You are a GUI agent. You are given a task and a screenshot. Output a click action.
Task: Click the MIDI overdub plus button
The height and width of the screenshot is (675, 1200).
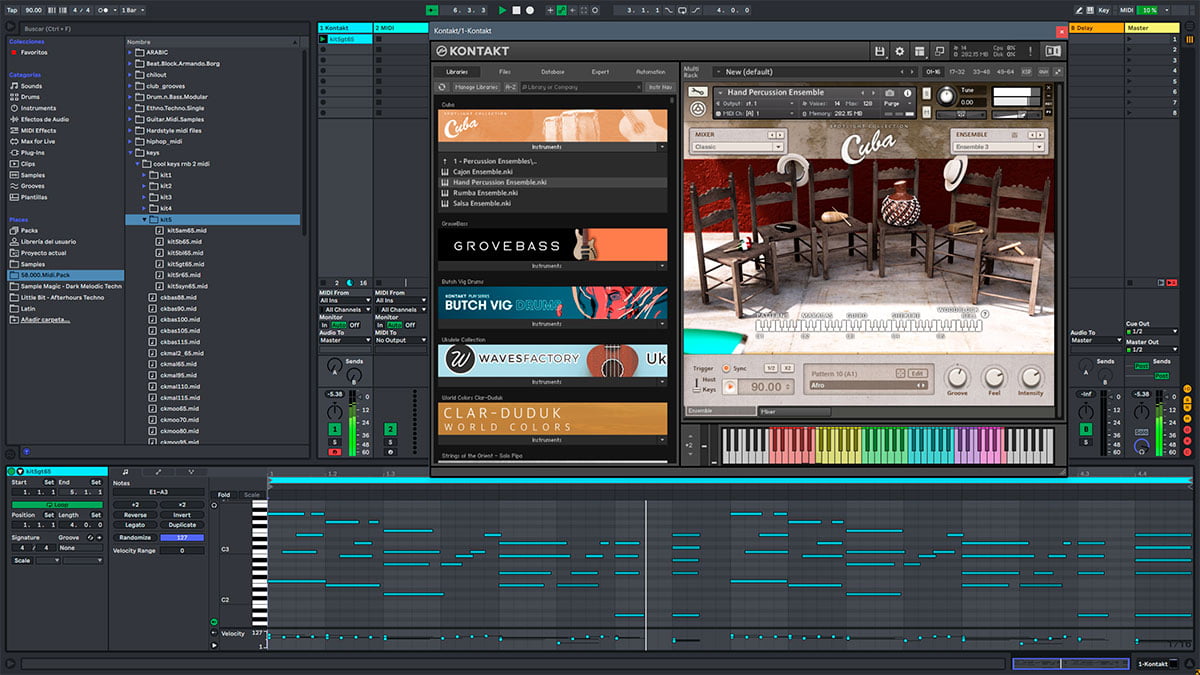coord(548,10)
